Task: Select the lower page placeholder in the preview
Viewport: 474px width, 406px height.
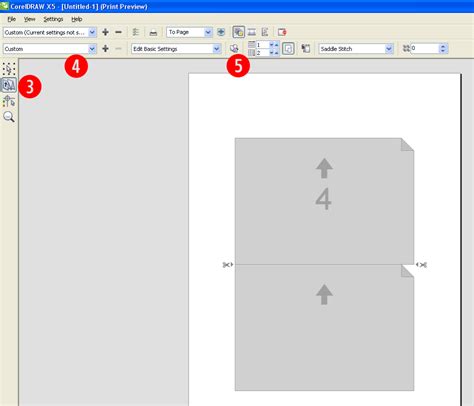Action: (x=324, y=328)
